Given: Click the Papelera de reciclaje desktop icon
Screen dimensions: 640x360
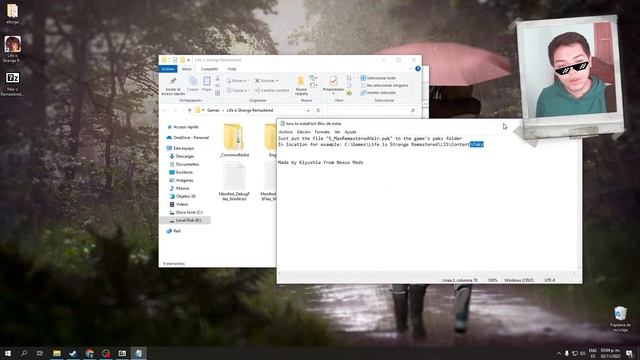Looking at the screenshot, I should 620,319.
